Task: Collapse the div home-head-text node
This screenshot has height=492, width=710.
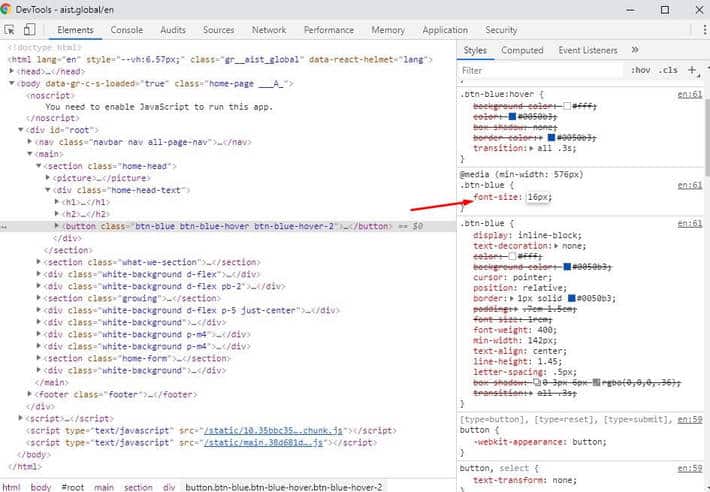Action: click(x=48, y=190)
